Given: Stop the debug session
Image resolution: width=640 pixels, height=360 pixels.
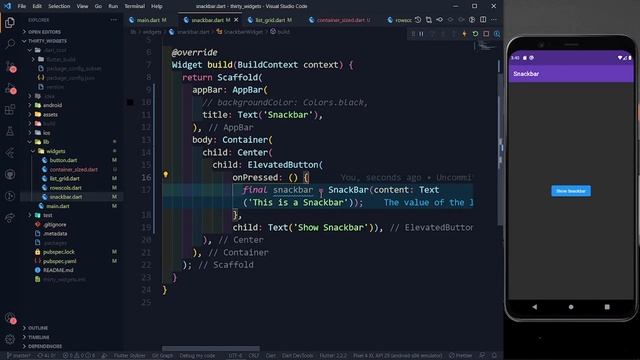Looking at the screenshot, I should pyautogui.click(x=486, y=34).
